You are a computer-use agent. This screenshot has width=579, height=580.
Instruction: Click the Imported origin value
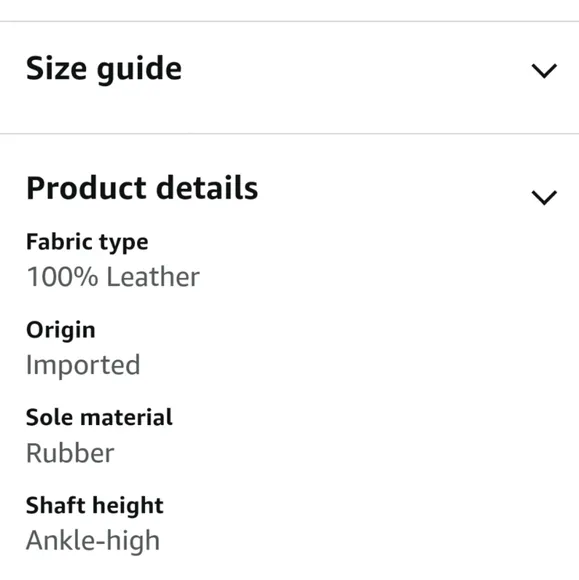83,366
